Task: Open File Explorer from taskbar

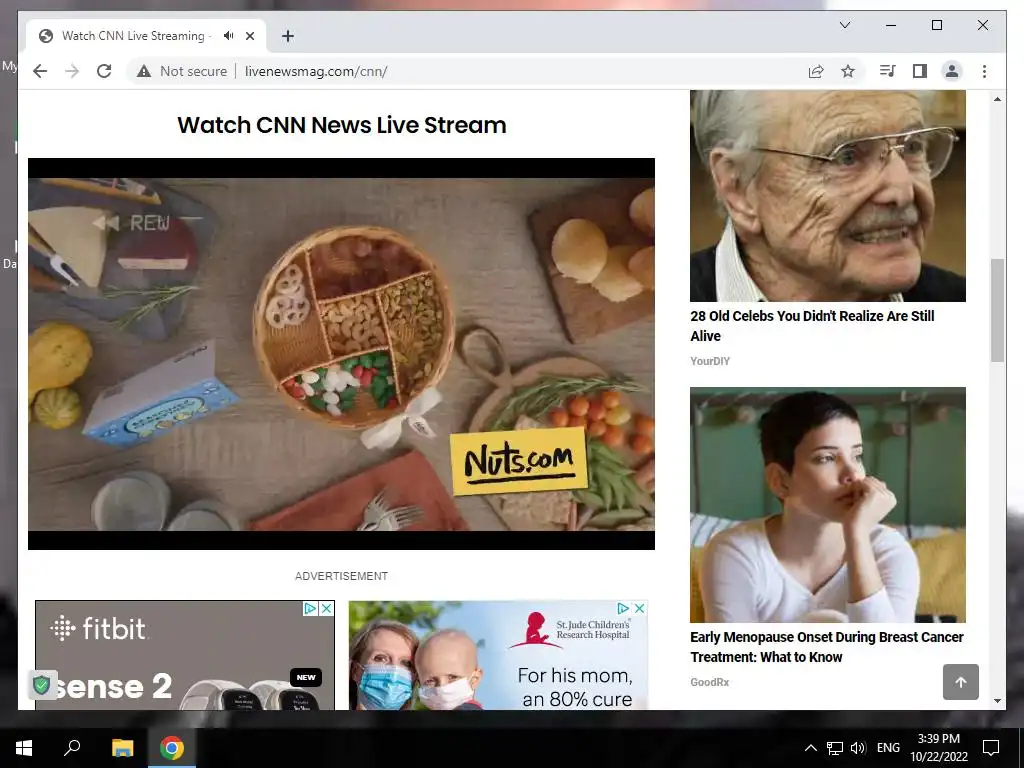Action: pyautogui.click(x=122, y=748)
